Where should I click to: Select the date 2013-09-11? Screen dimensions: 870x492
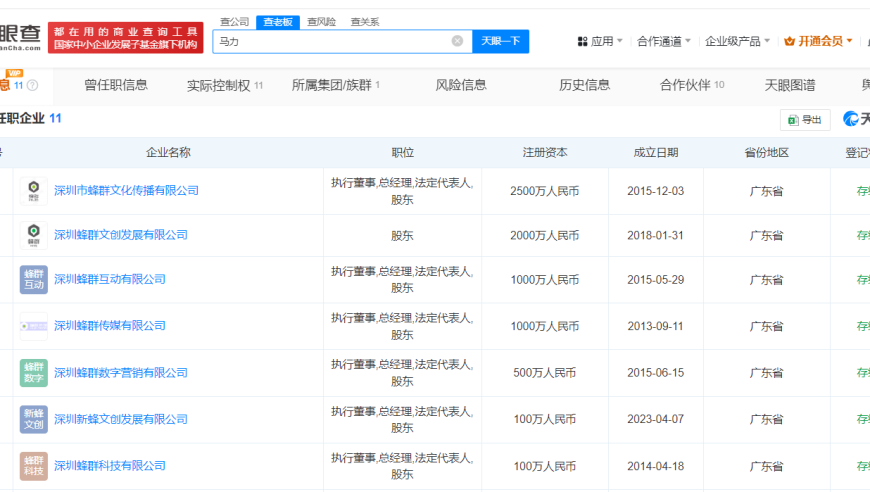pos(655,326)
